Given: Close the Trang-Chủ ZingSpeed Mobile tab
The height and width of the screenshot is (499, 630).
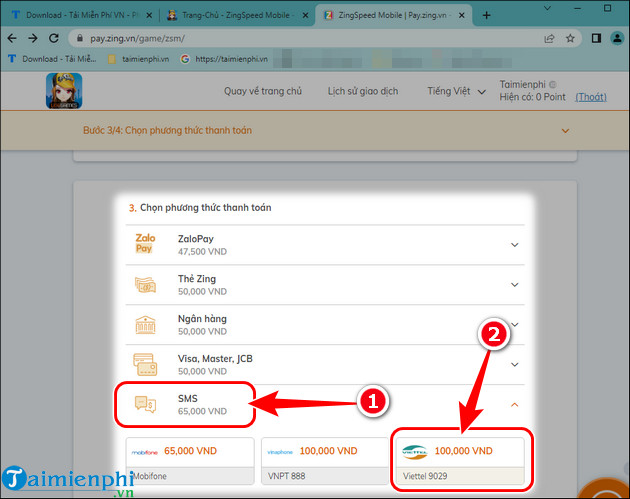Looking at the screenshot, I should point(305,15).
